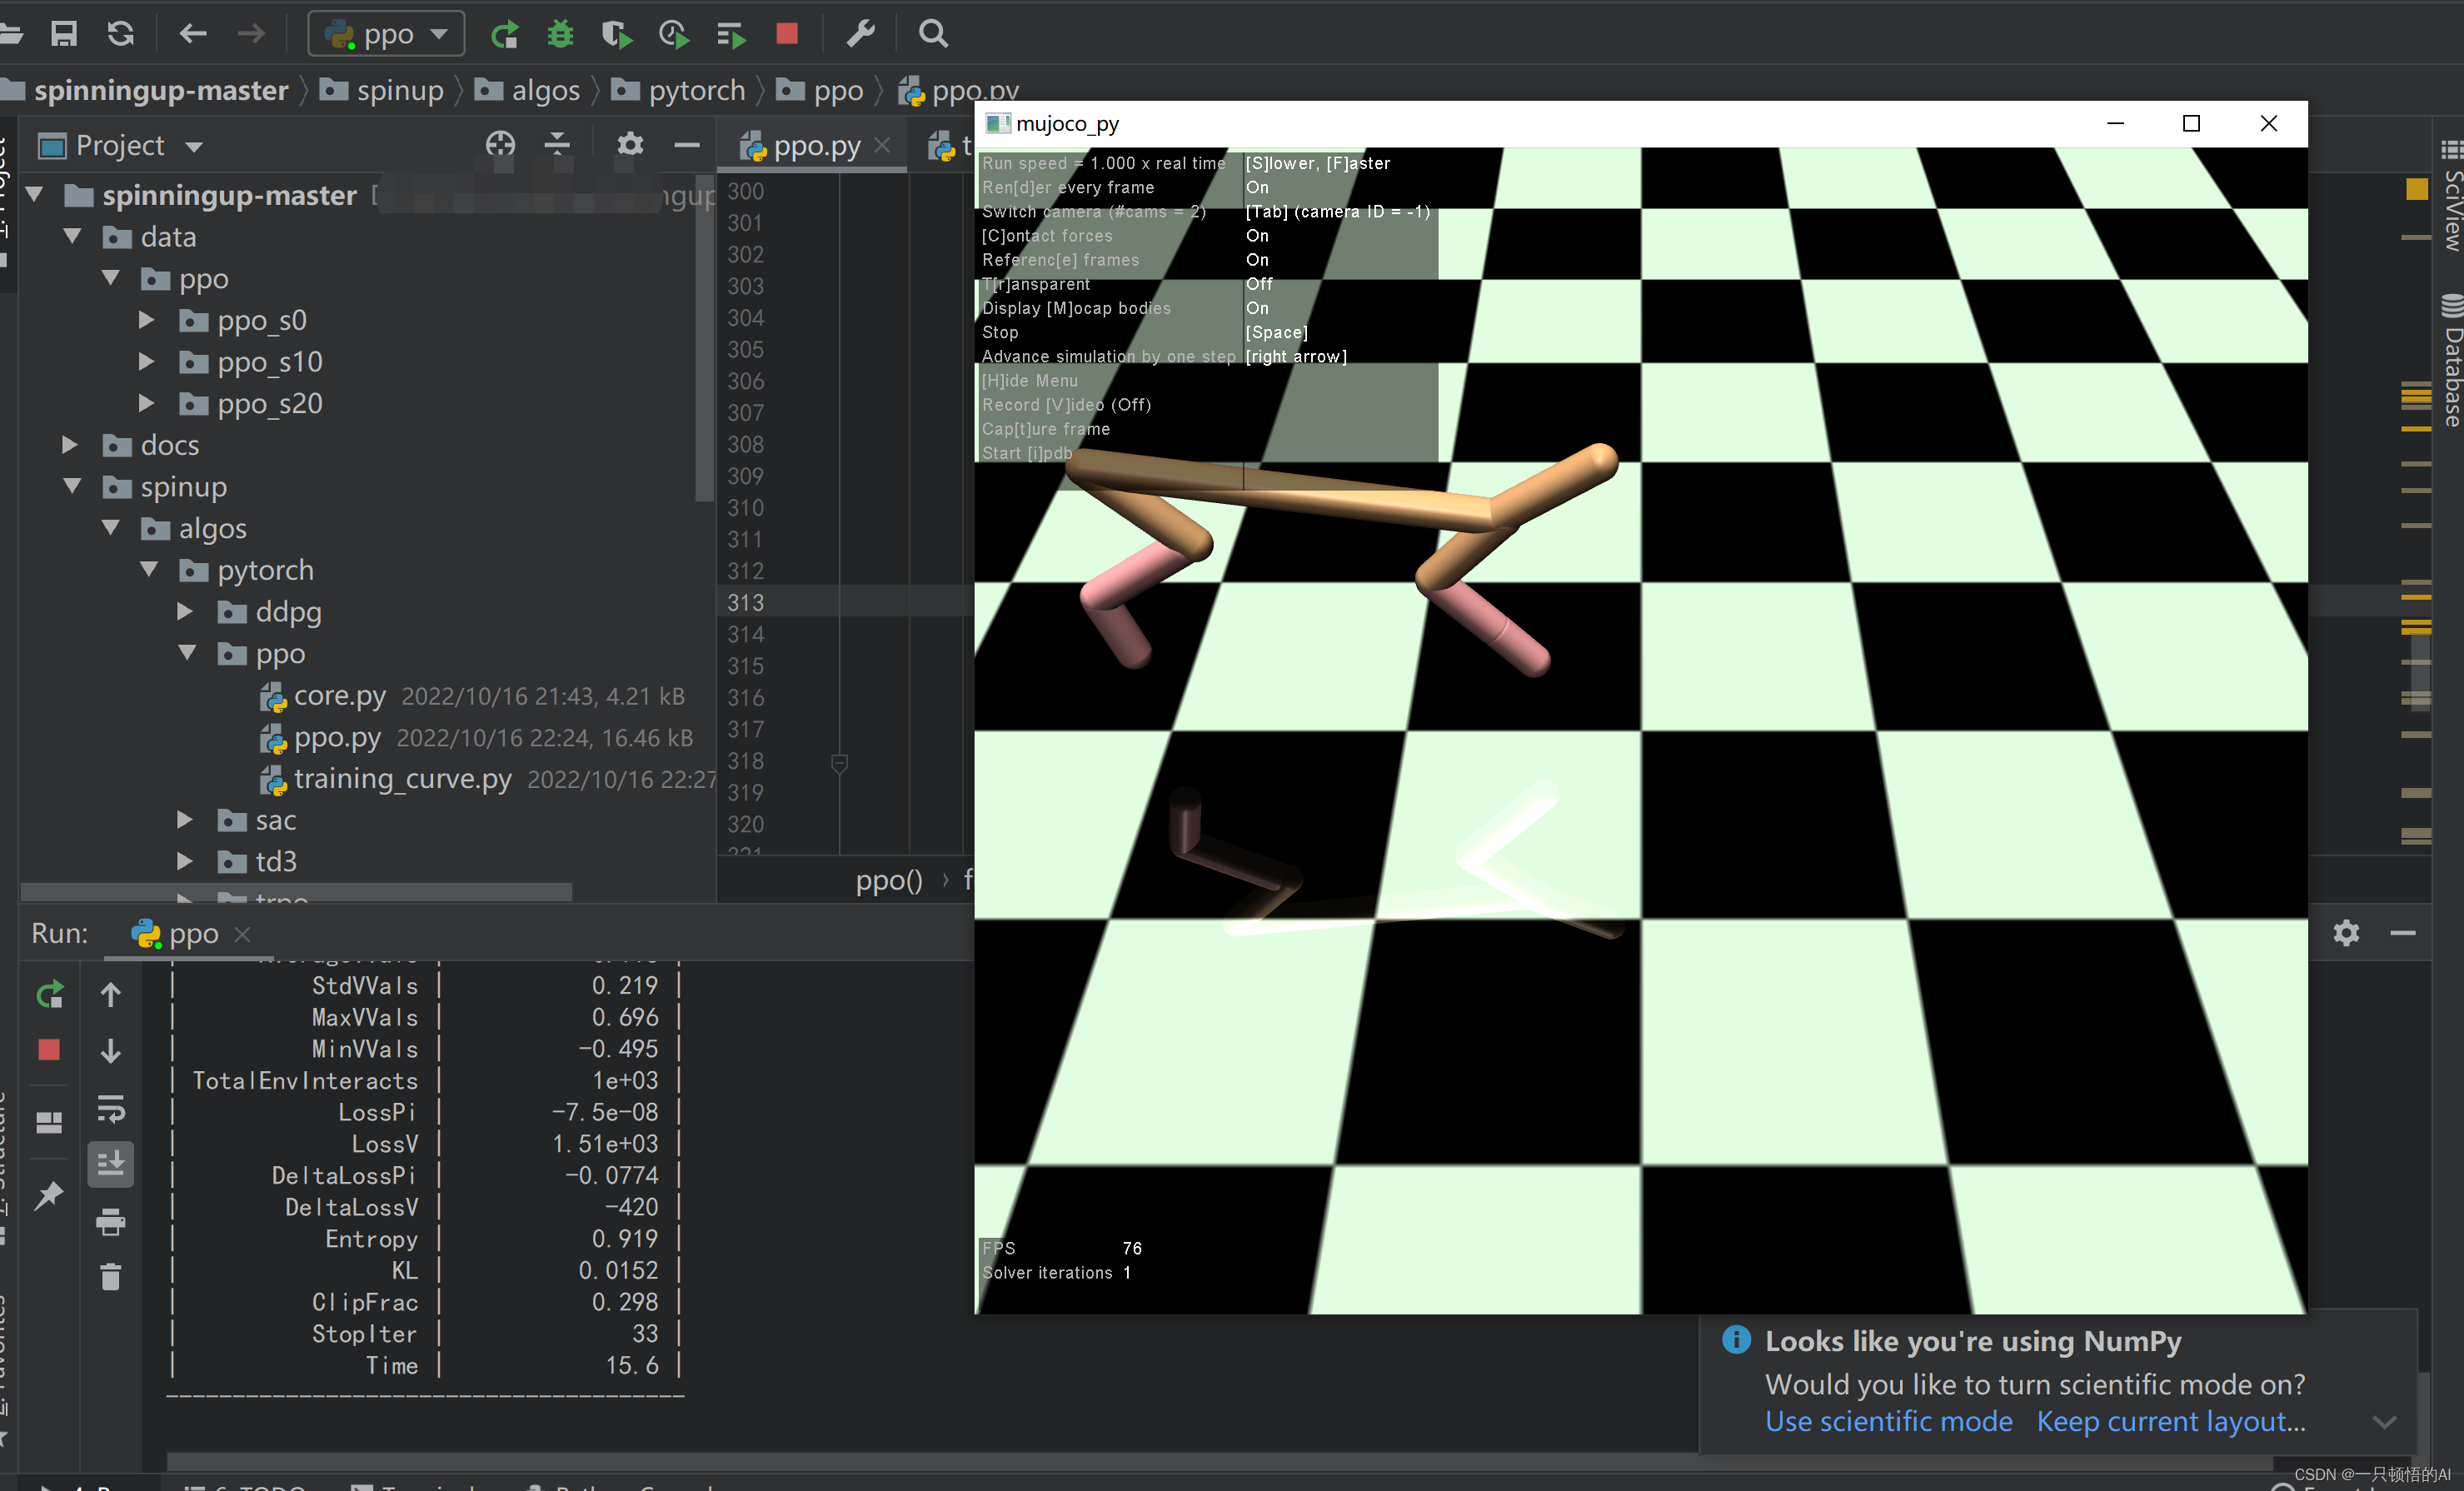Click the Rerun icon in Run panel

[49, 994]
